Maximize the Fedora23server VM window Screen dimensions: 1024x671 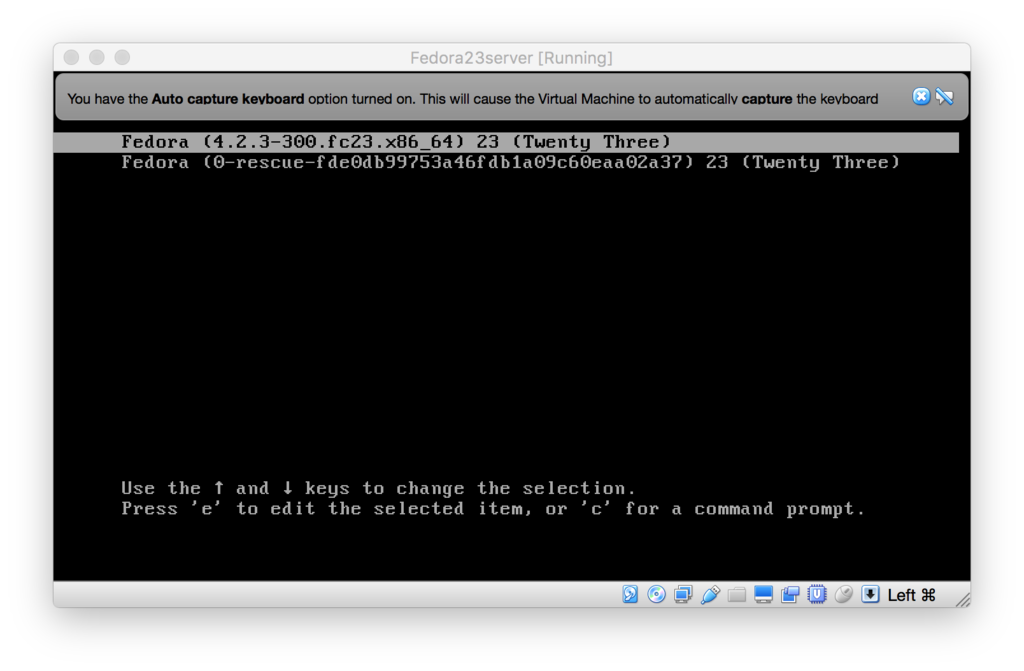pos(122,57)
